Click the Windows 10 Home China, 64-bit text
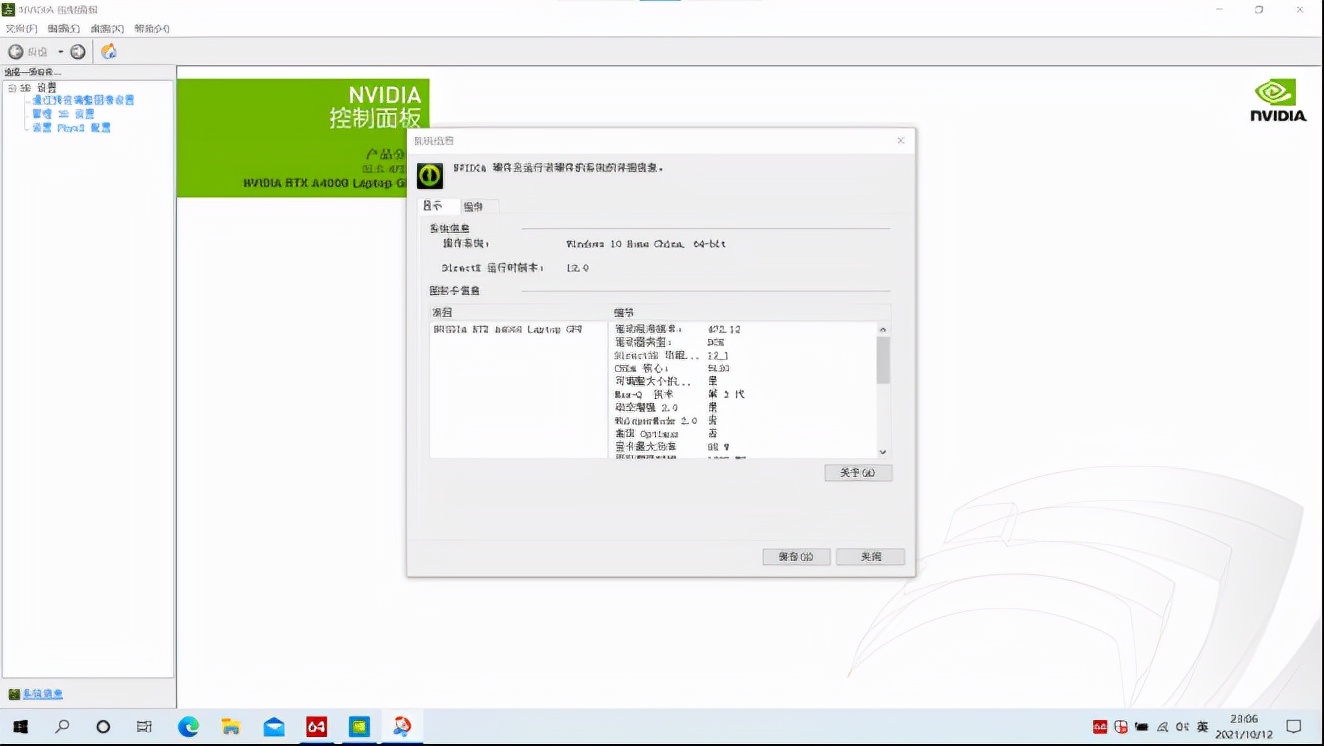Screen dimensions: 1324x746 pos(646,244)
